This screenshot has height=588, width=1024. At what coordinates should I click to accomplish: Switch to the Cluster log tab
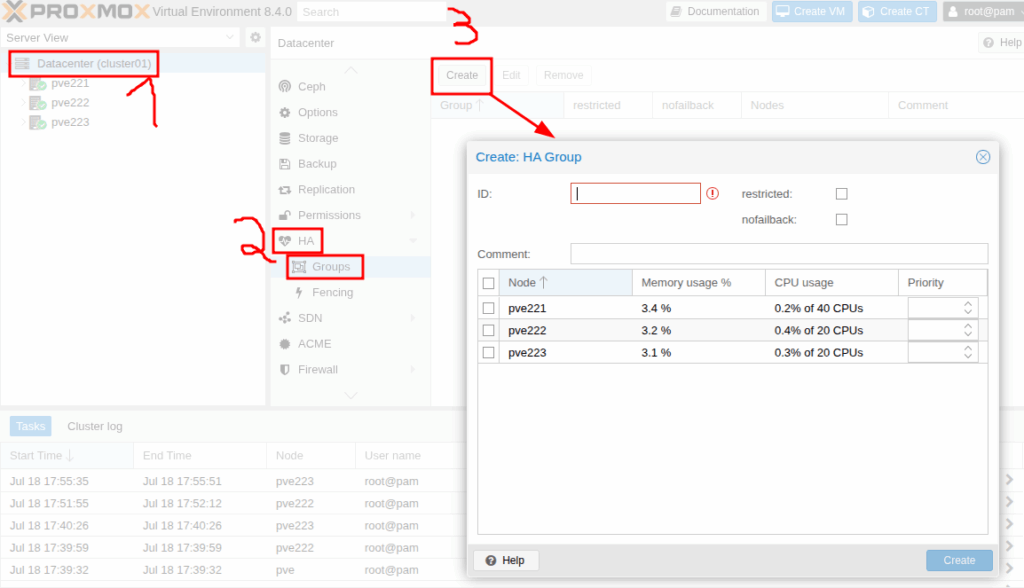point(95,426)
